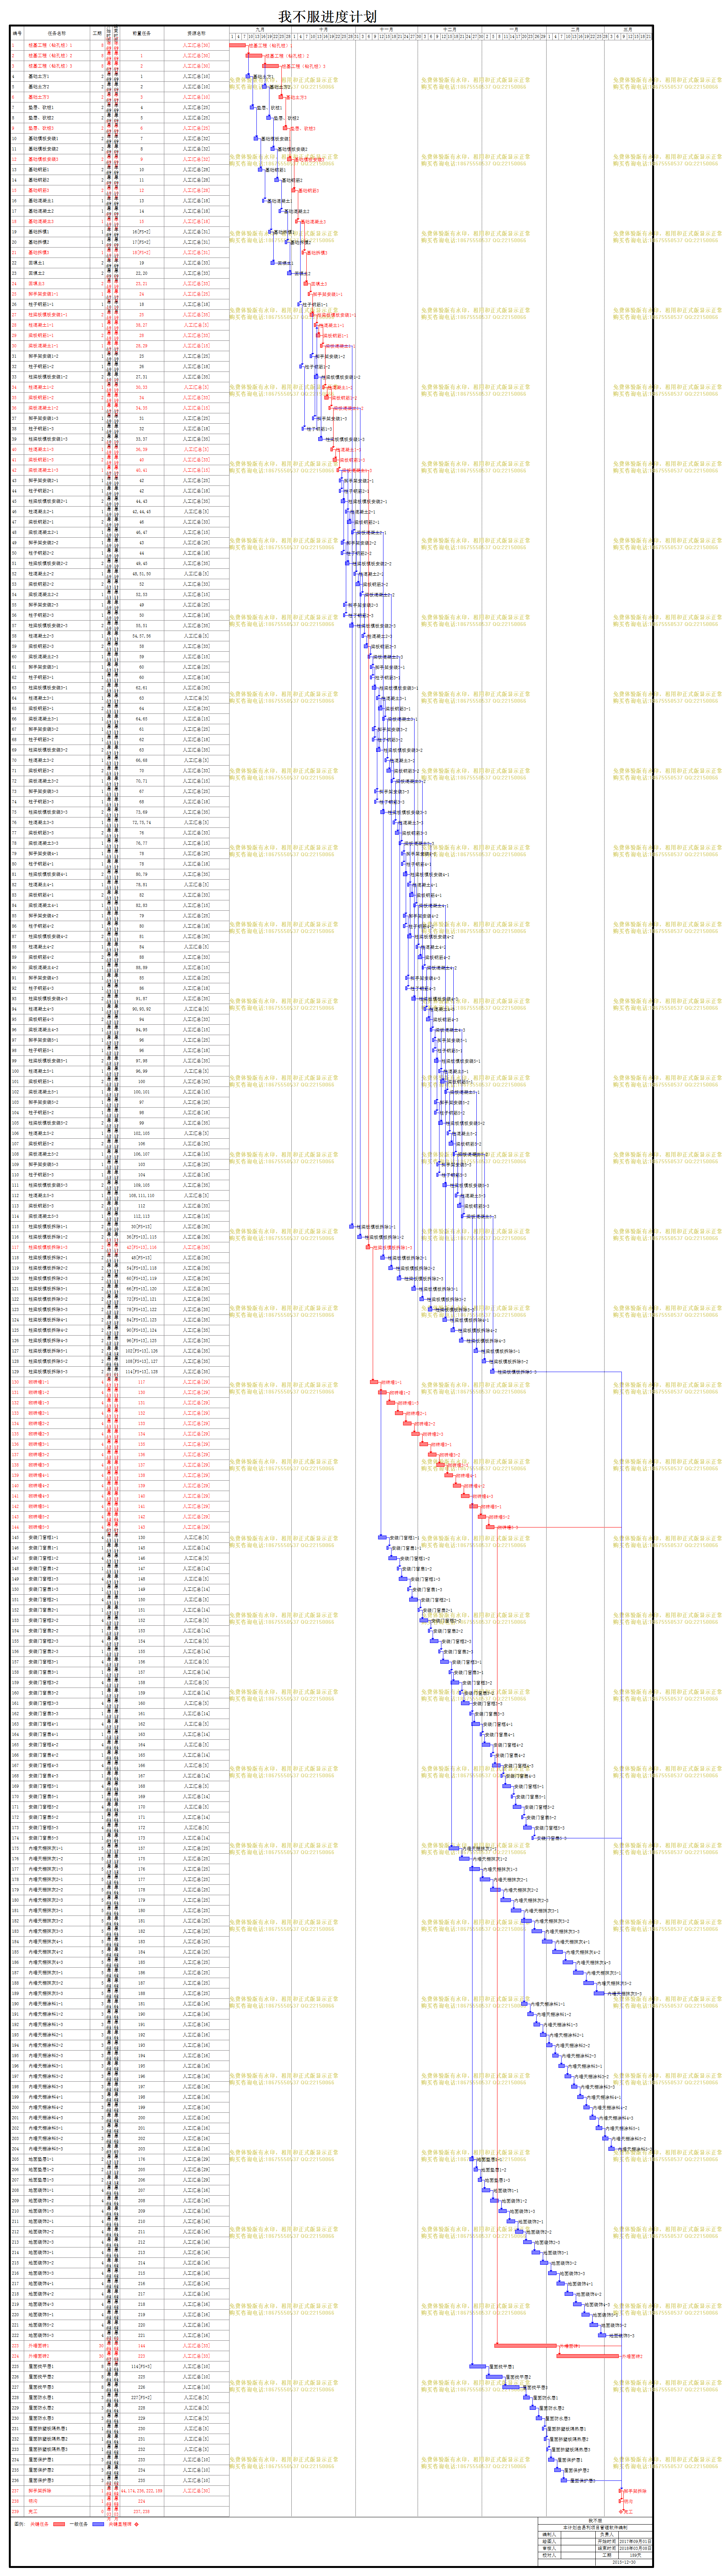722x2576 pixels.
Task: Select the 编号 column header
Action: click(x=17, y=33)
